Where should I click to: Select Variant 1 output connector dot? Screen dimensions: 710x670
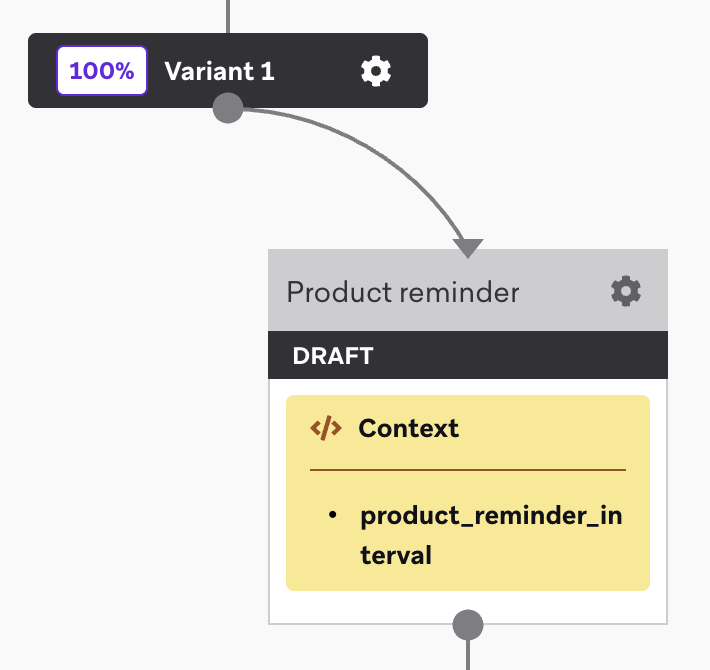(228, 108)
